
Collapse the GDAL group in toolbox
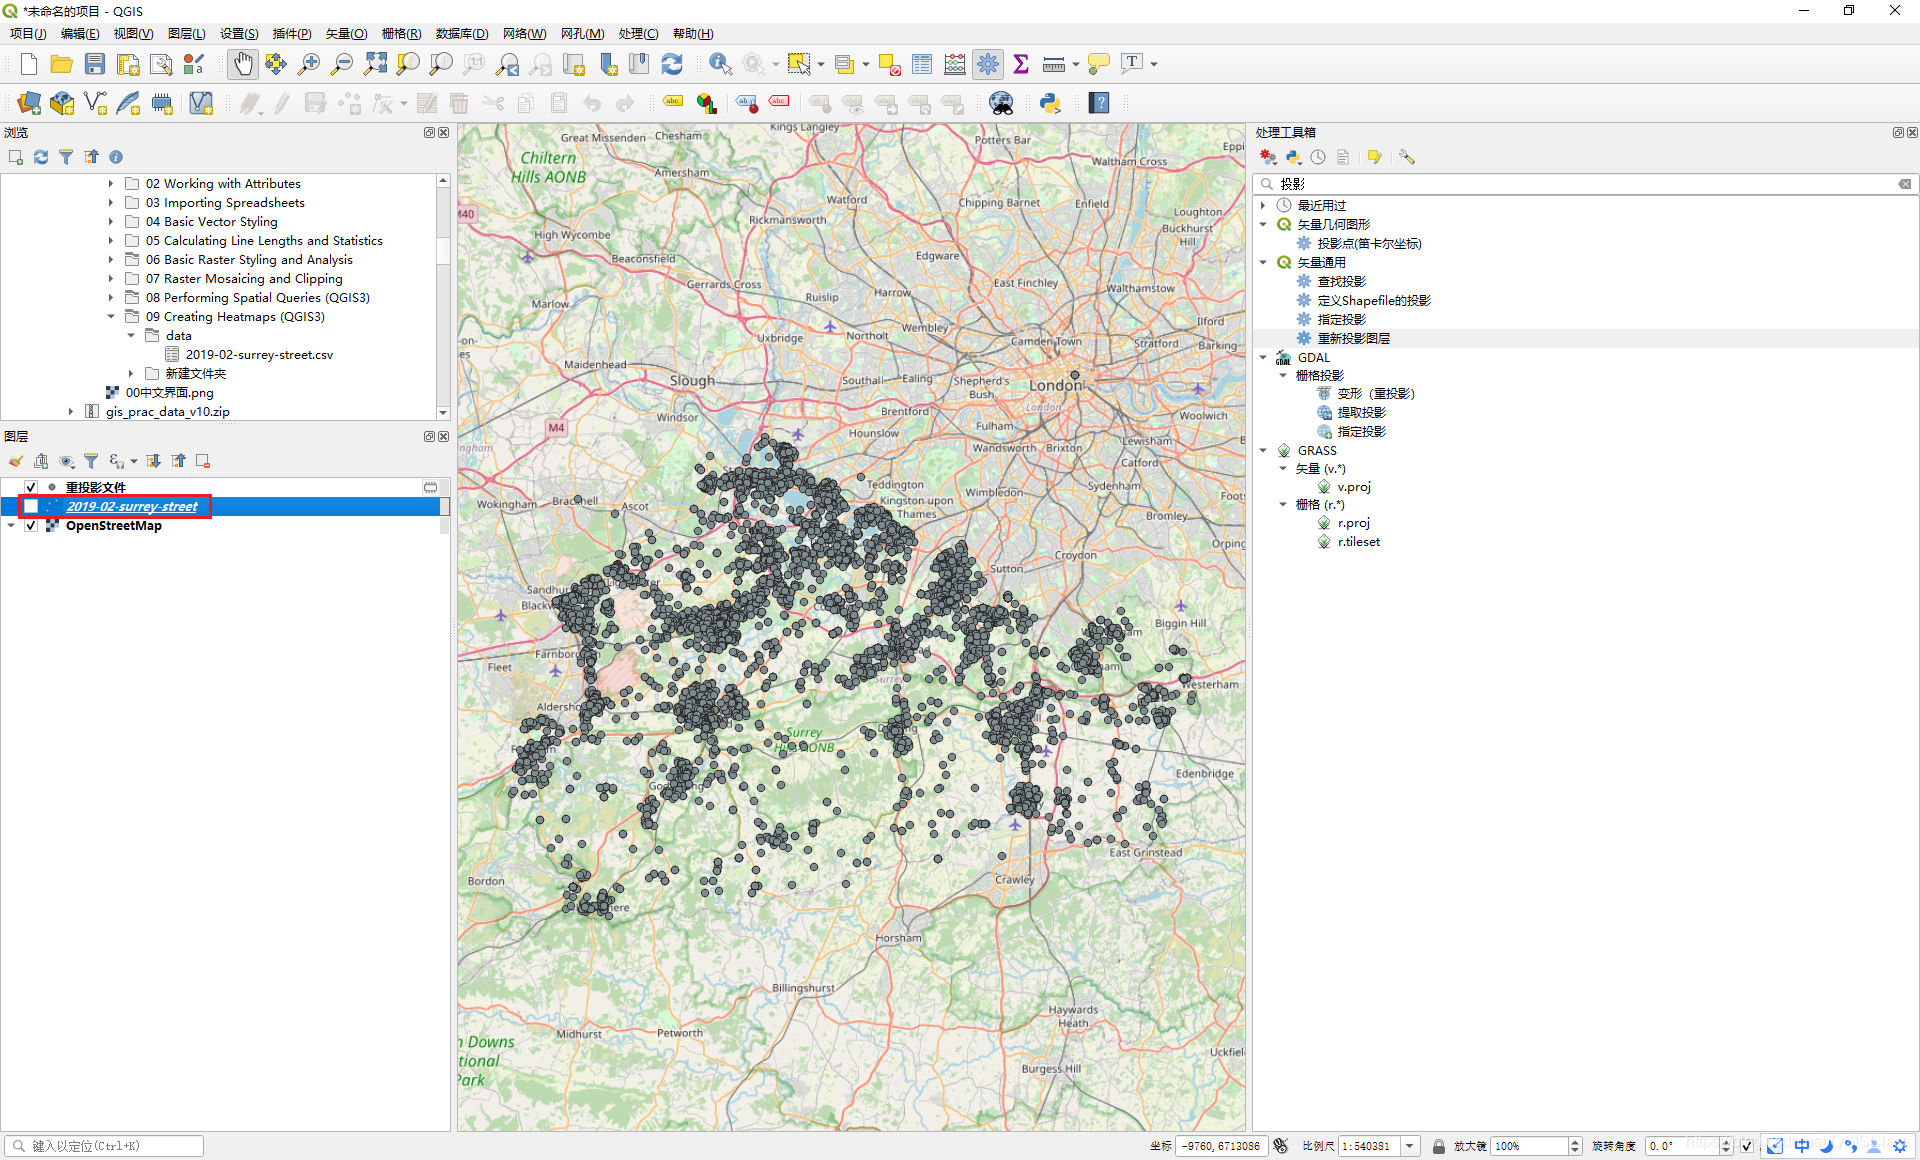[x=1263, y=357]
